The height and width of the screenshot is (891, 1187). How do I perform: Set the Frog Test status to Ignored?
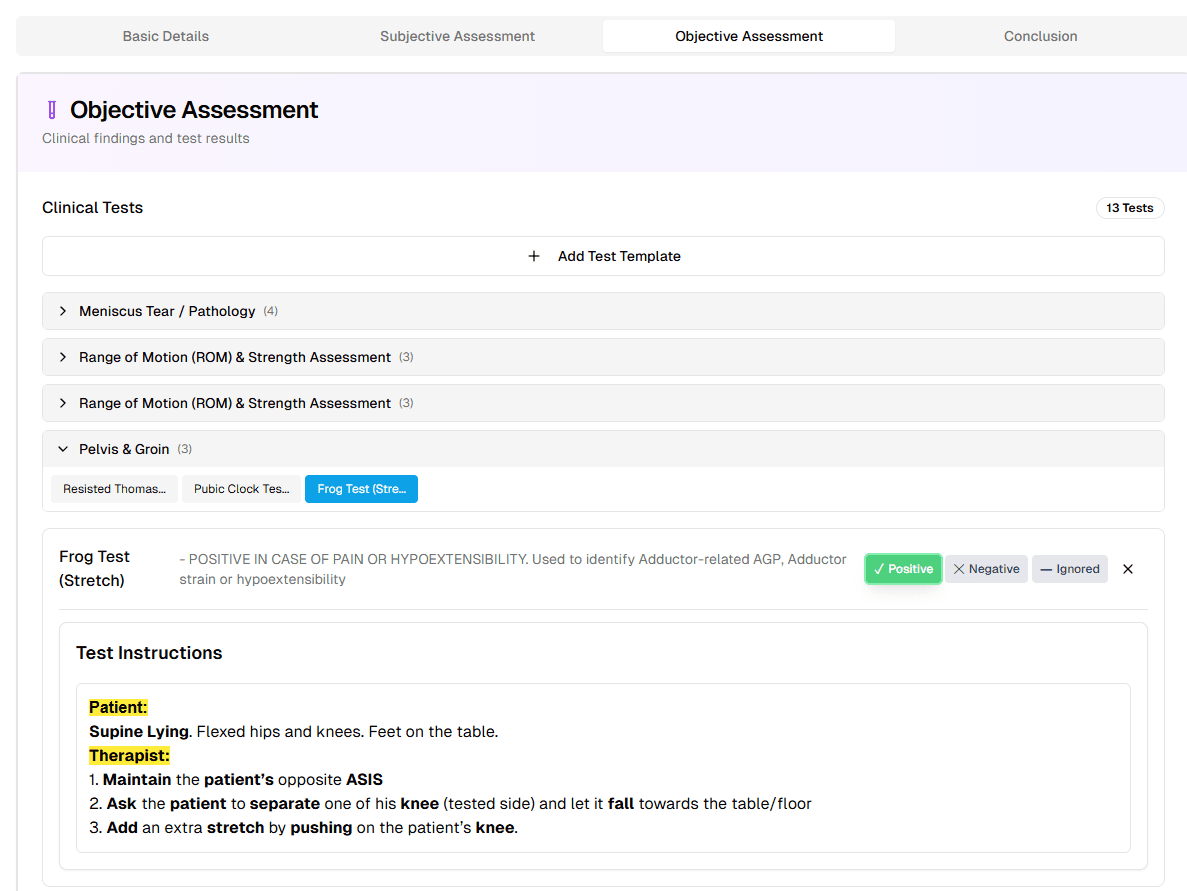pos(1069,568)
